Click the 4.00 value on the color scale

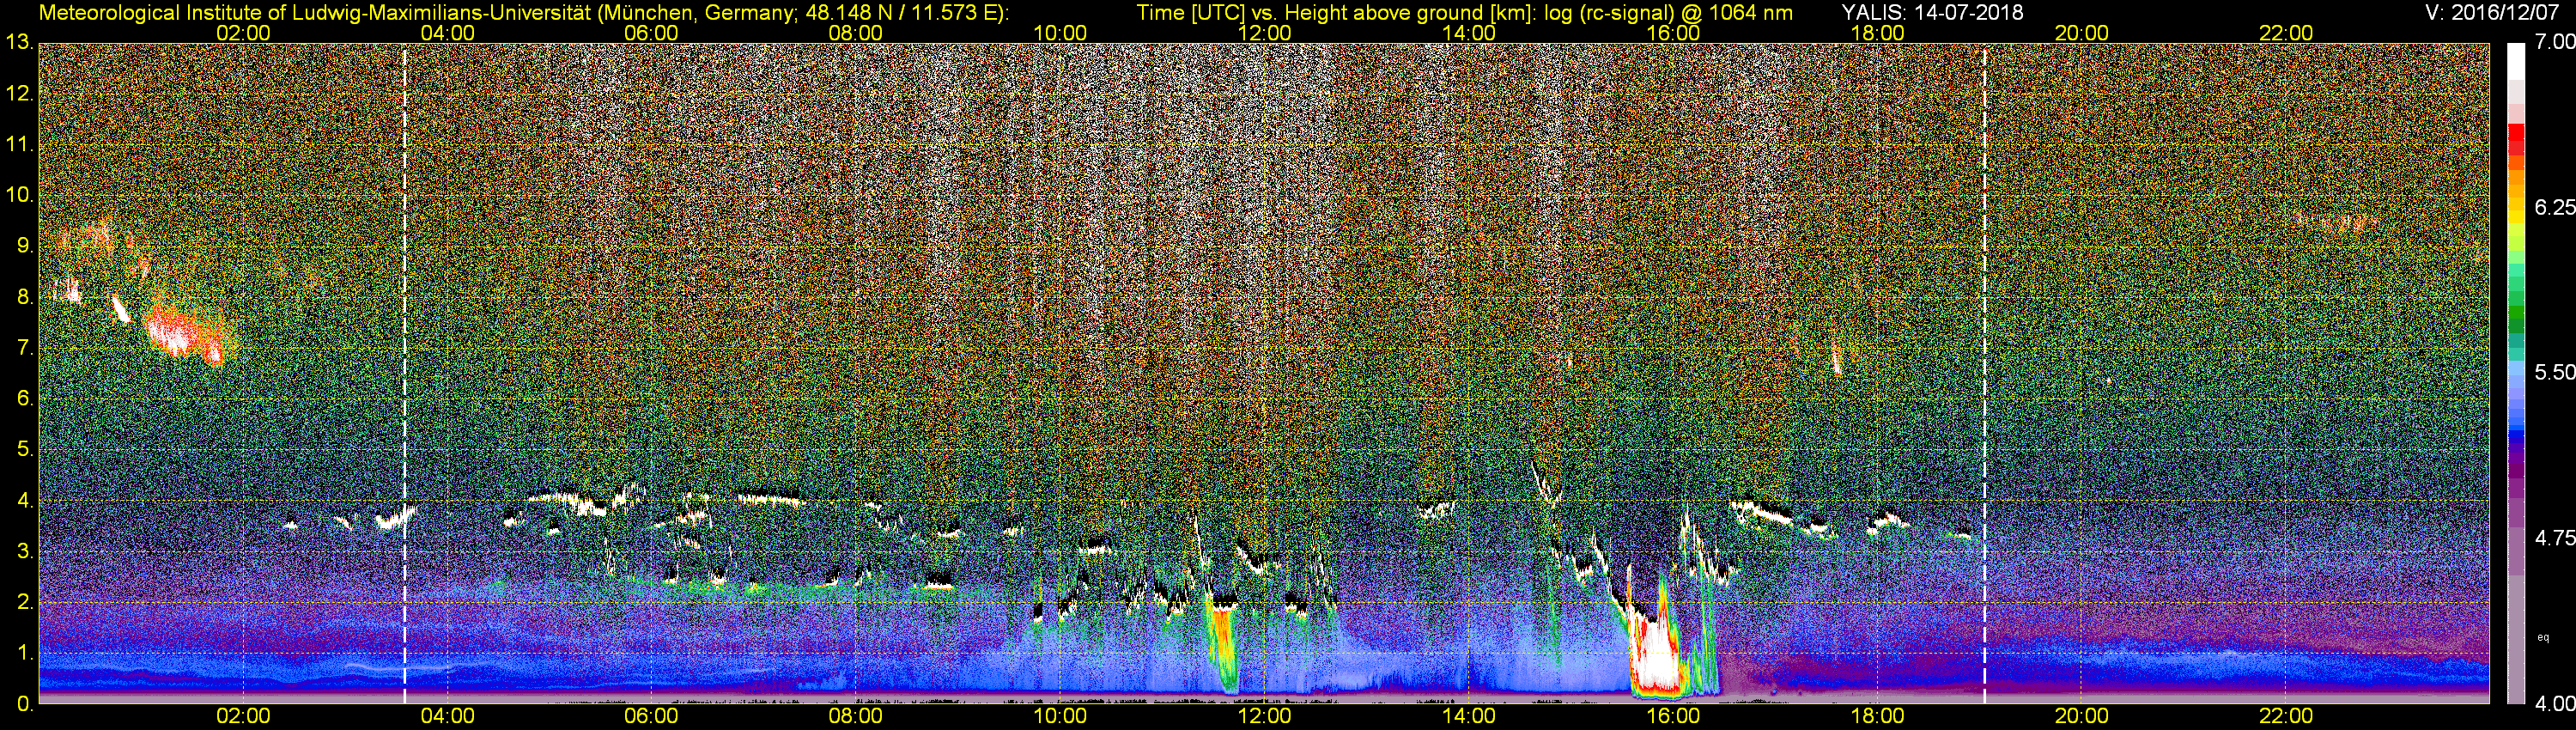pyautogui.click(x=2554, y=704)
